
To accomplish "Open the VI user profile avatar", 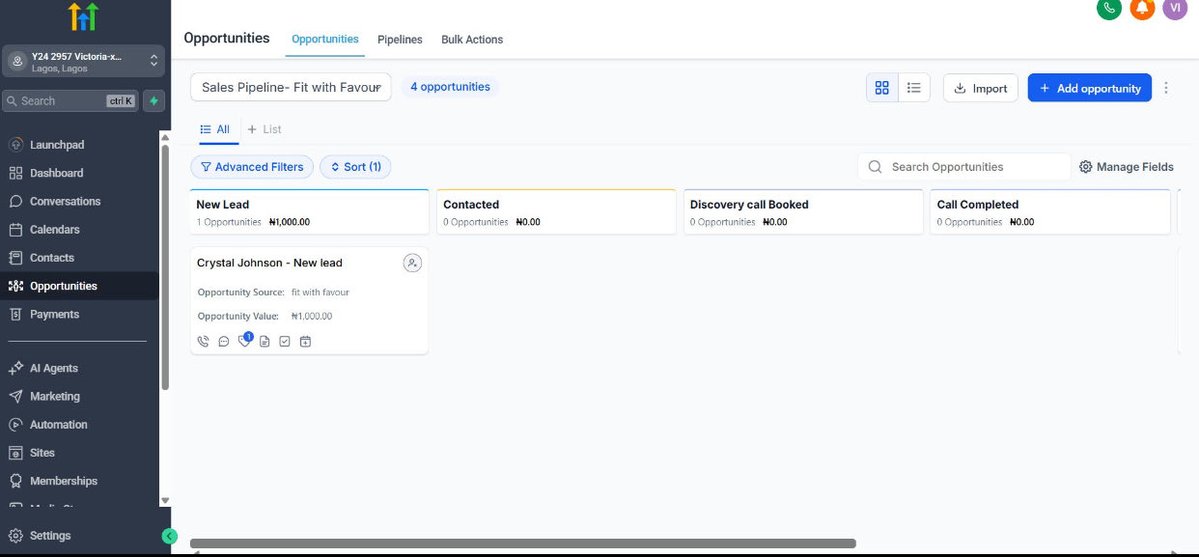I will (1175, 8).
